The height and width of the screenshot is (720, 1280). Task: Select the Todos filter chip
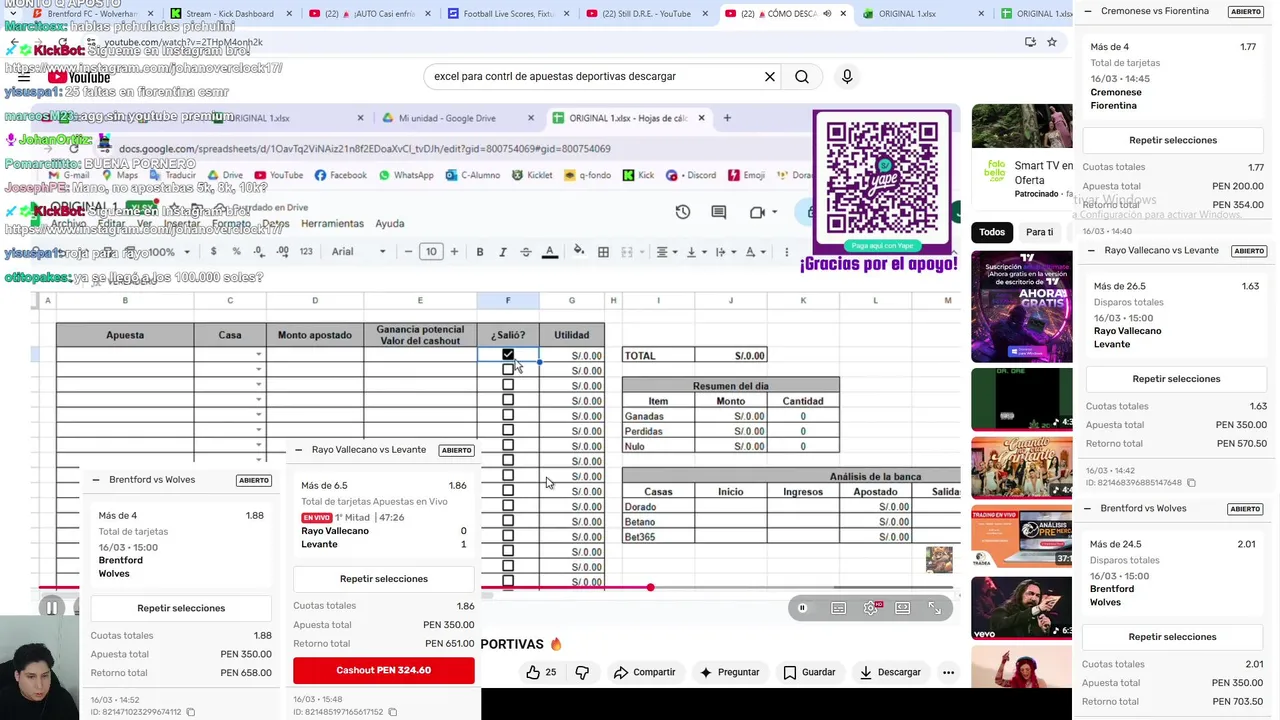click(x=992, y=232)
